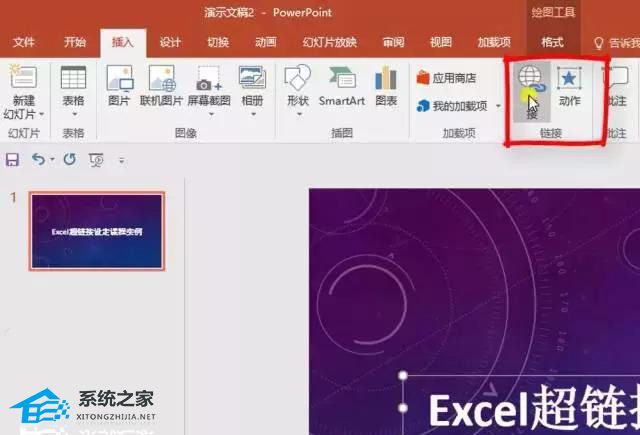Viewport: 640px width, 435px height.
Task: Open the undo history dropdown arrow
Action: (x=52, y=160)
